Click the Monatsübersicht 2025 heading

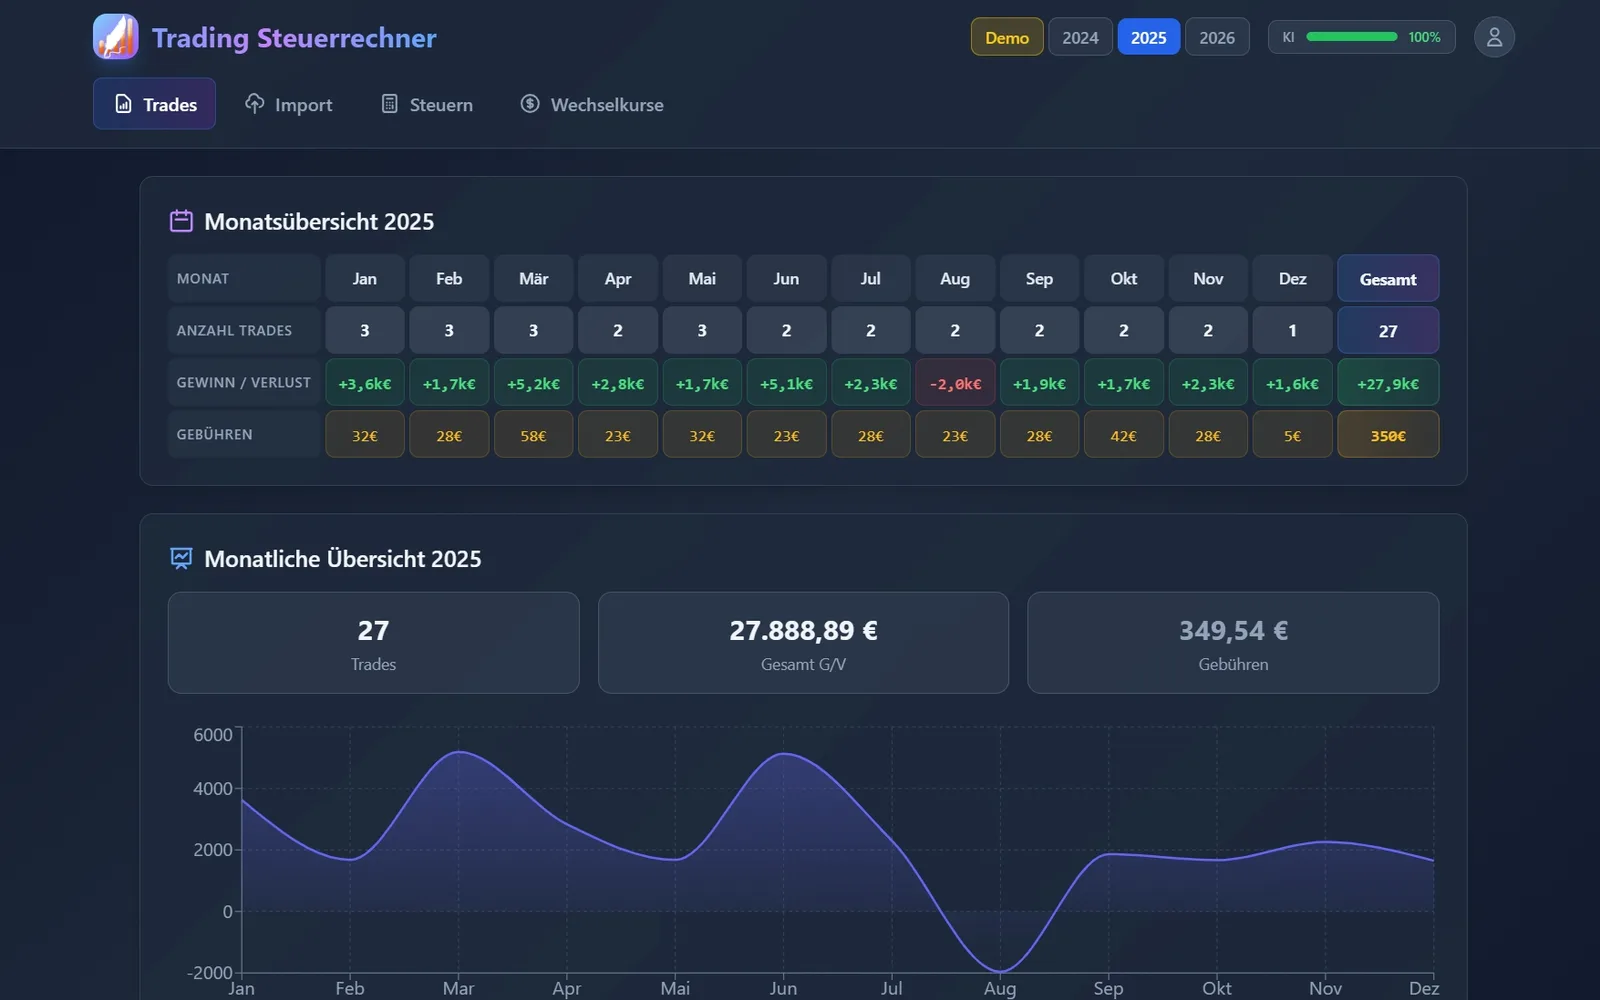[x=319, y=222]
